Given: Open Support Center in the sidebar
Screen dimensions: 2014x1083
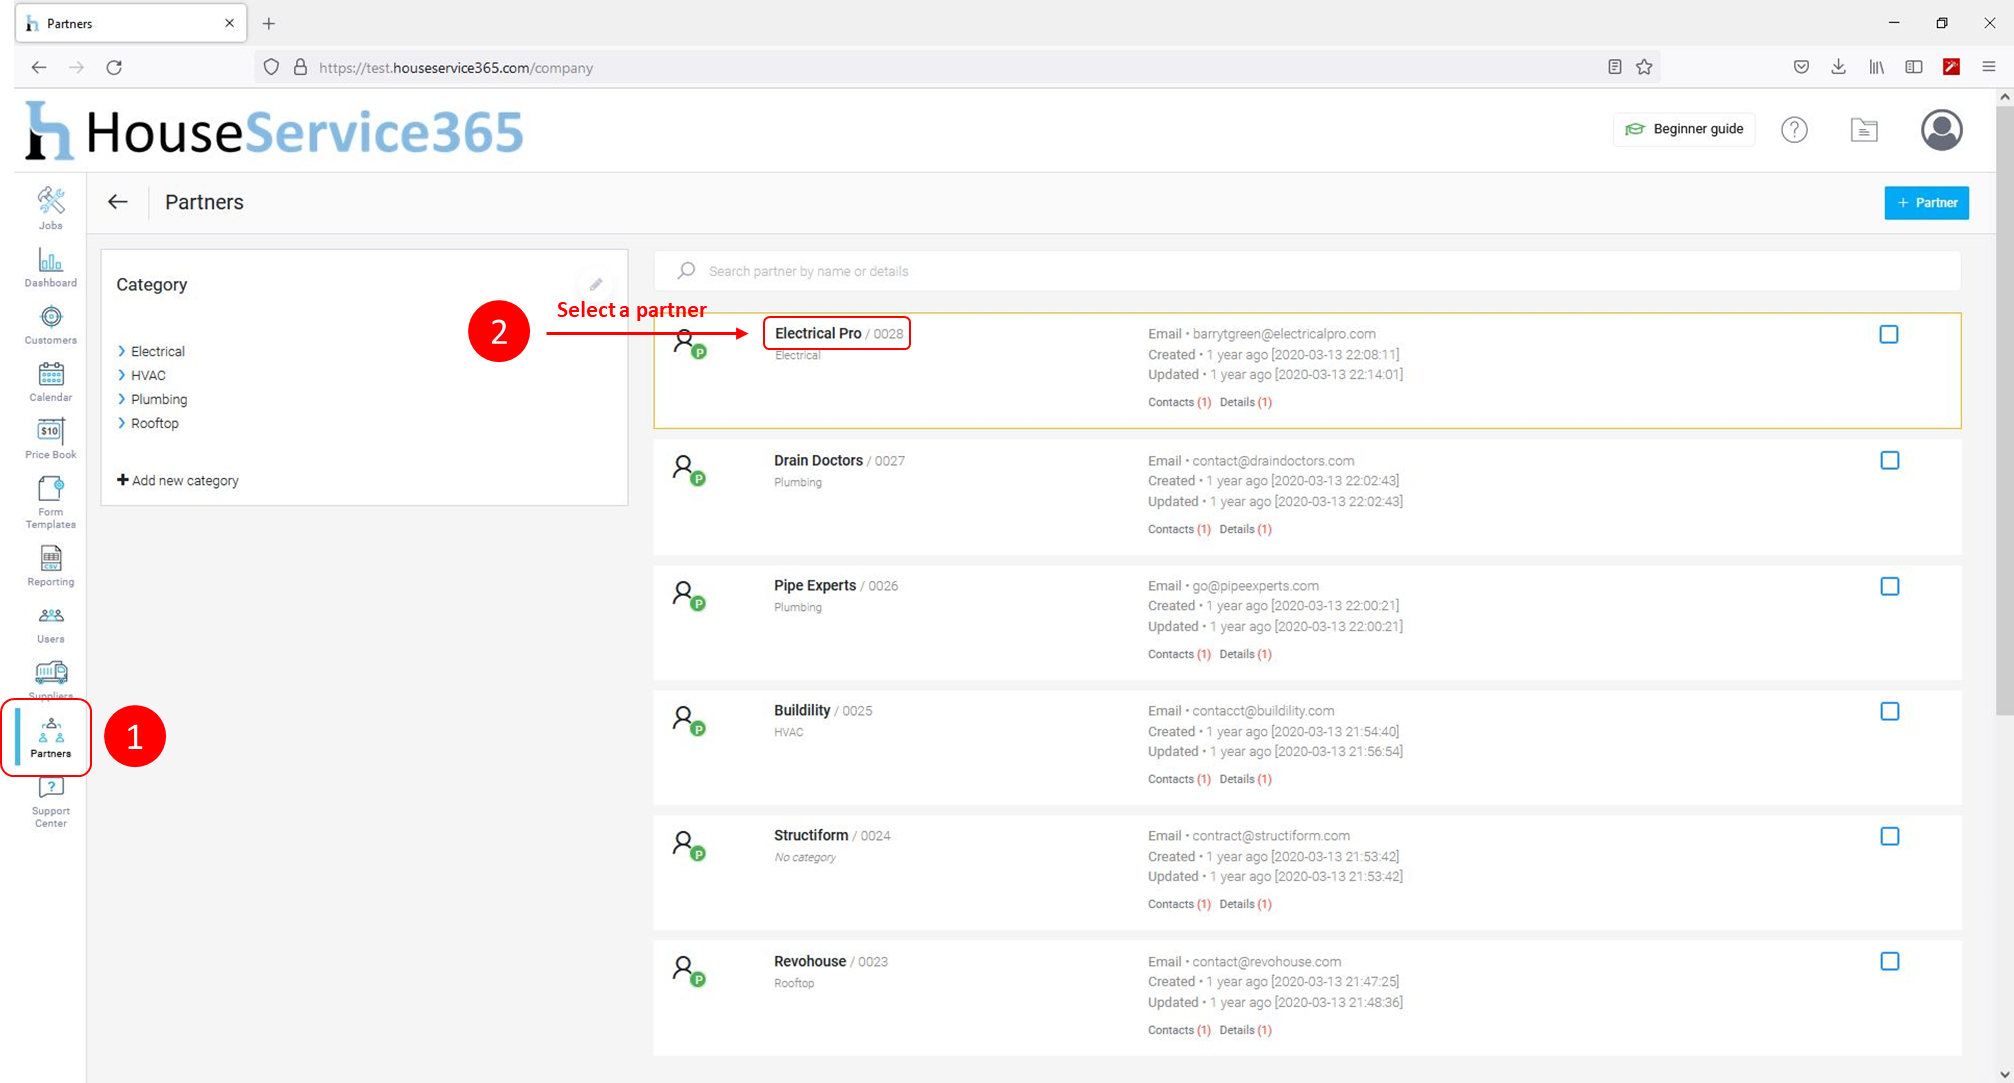Looking at the screenshot, I should [x=50, y=803].
